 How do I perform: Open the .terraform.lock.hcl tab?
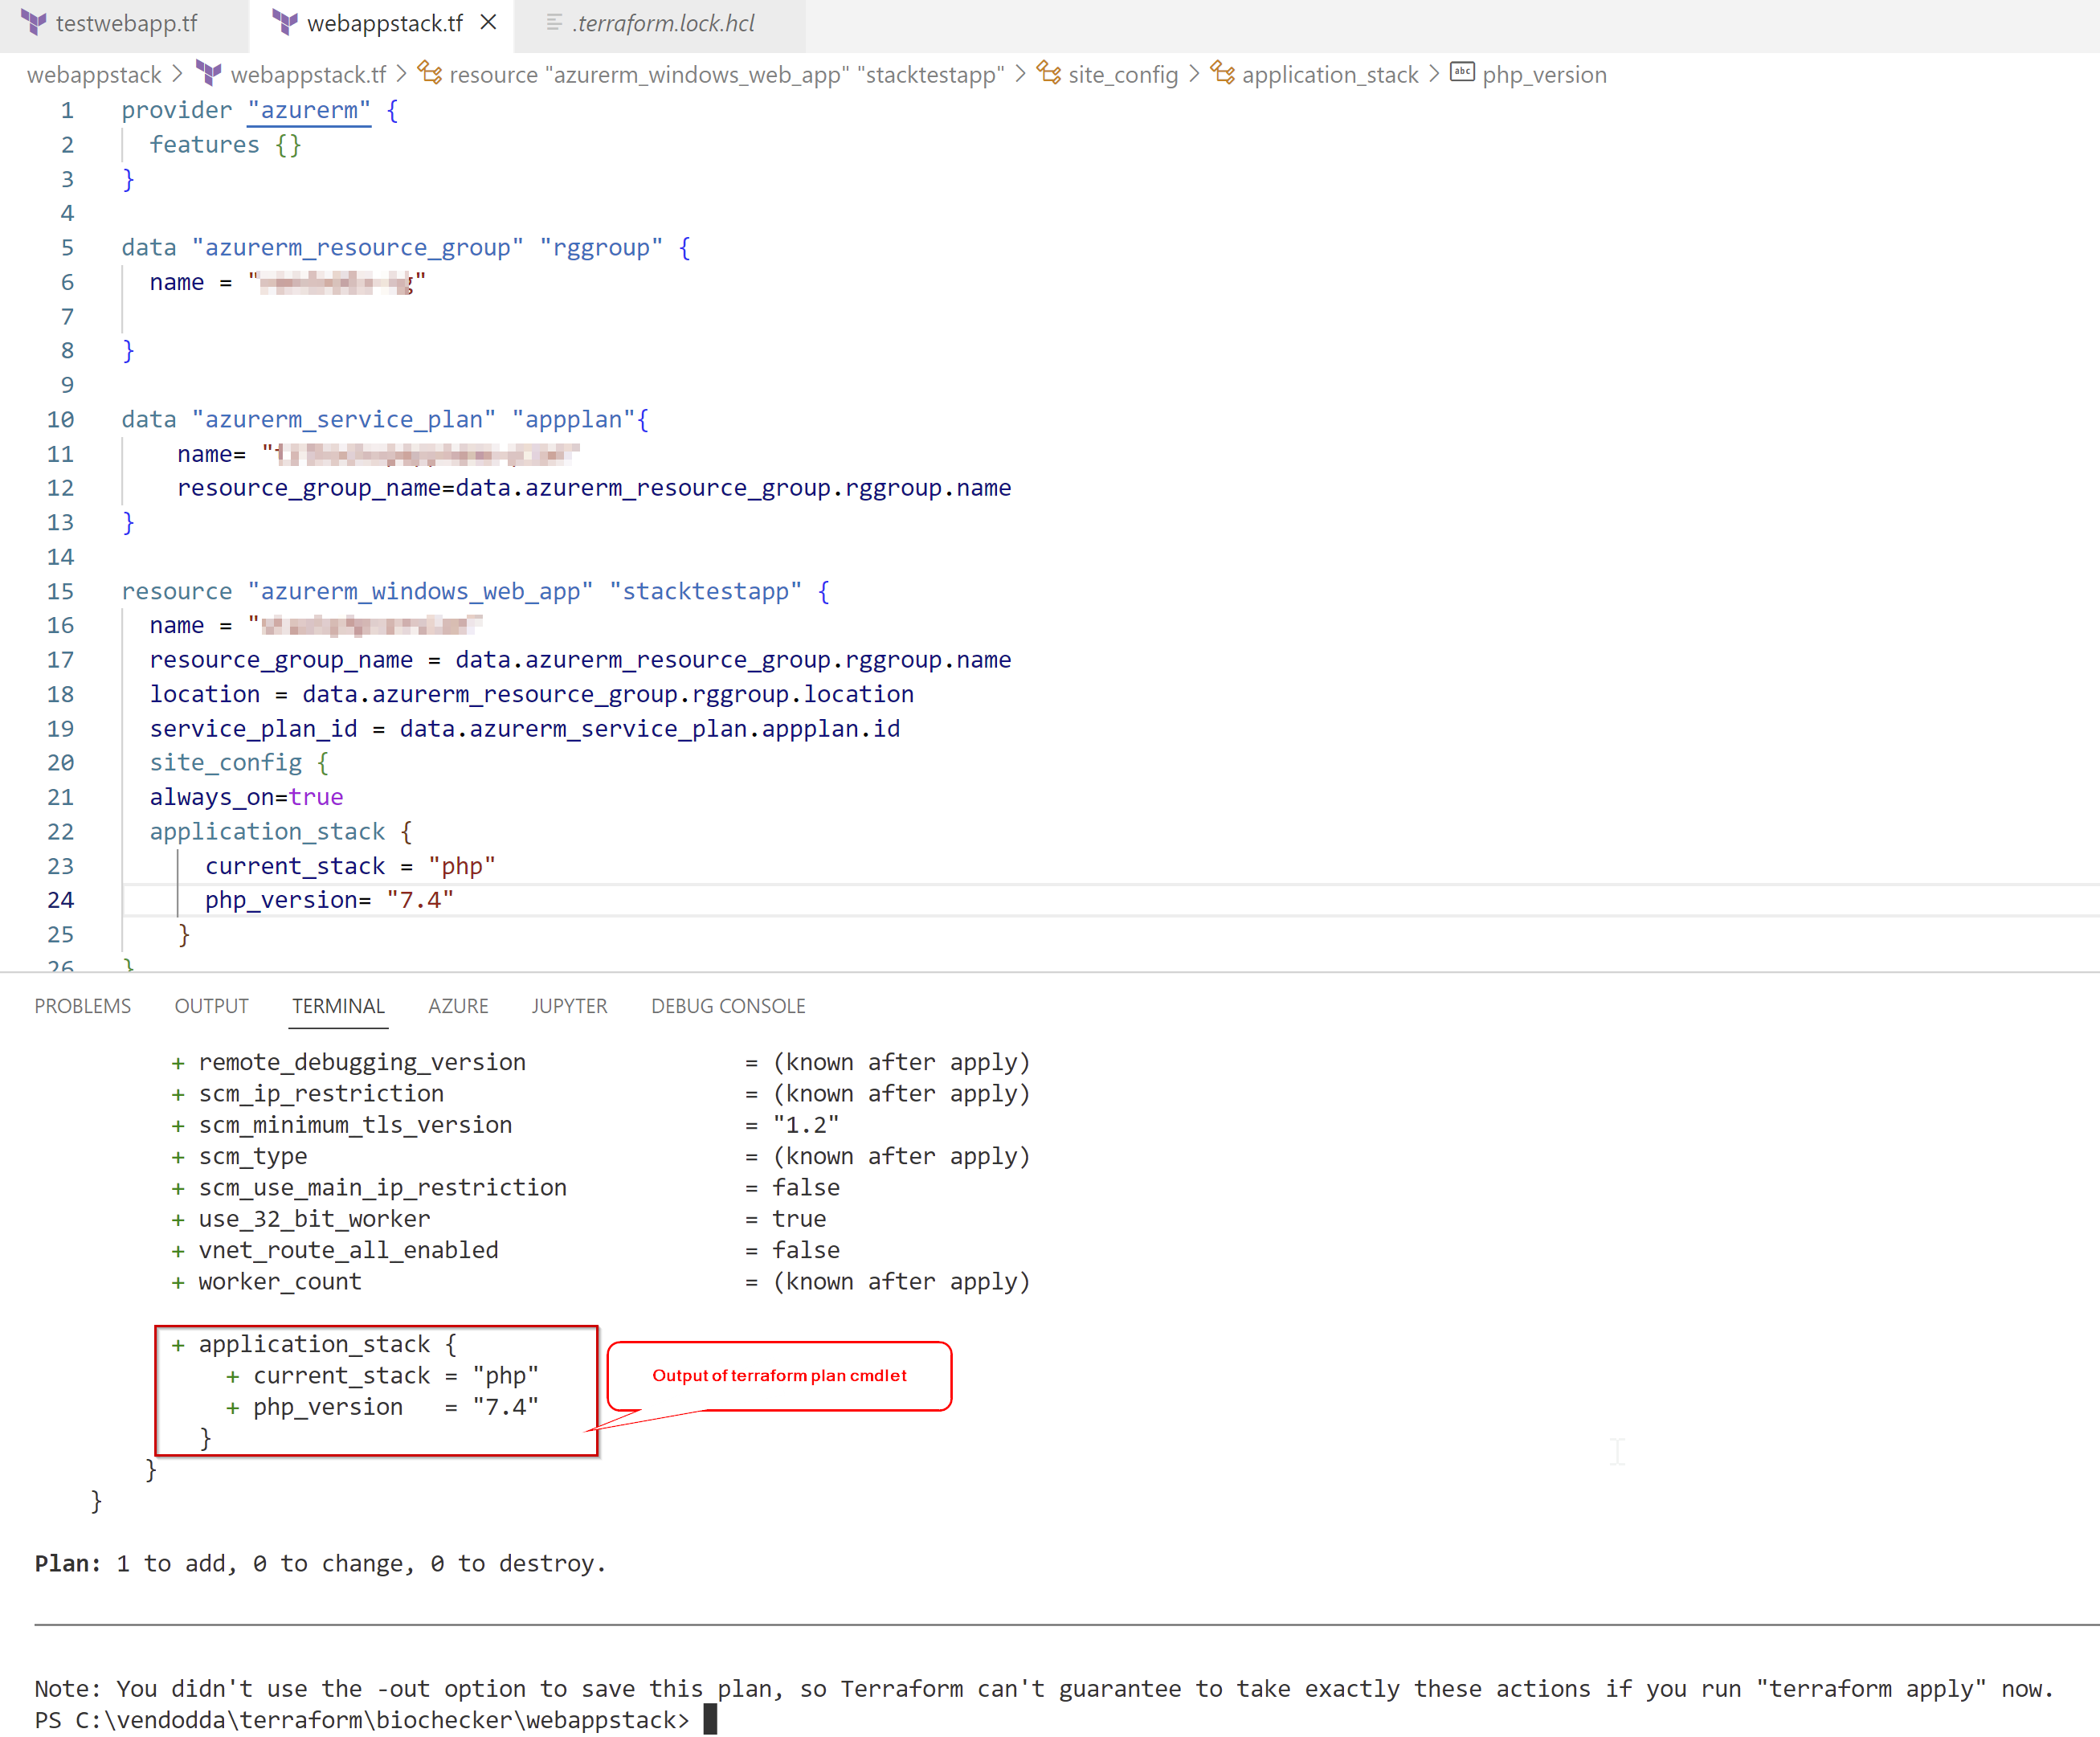coord(662,23)
